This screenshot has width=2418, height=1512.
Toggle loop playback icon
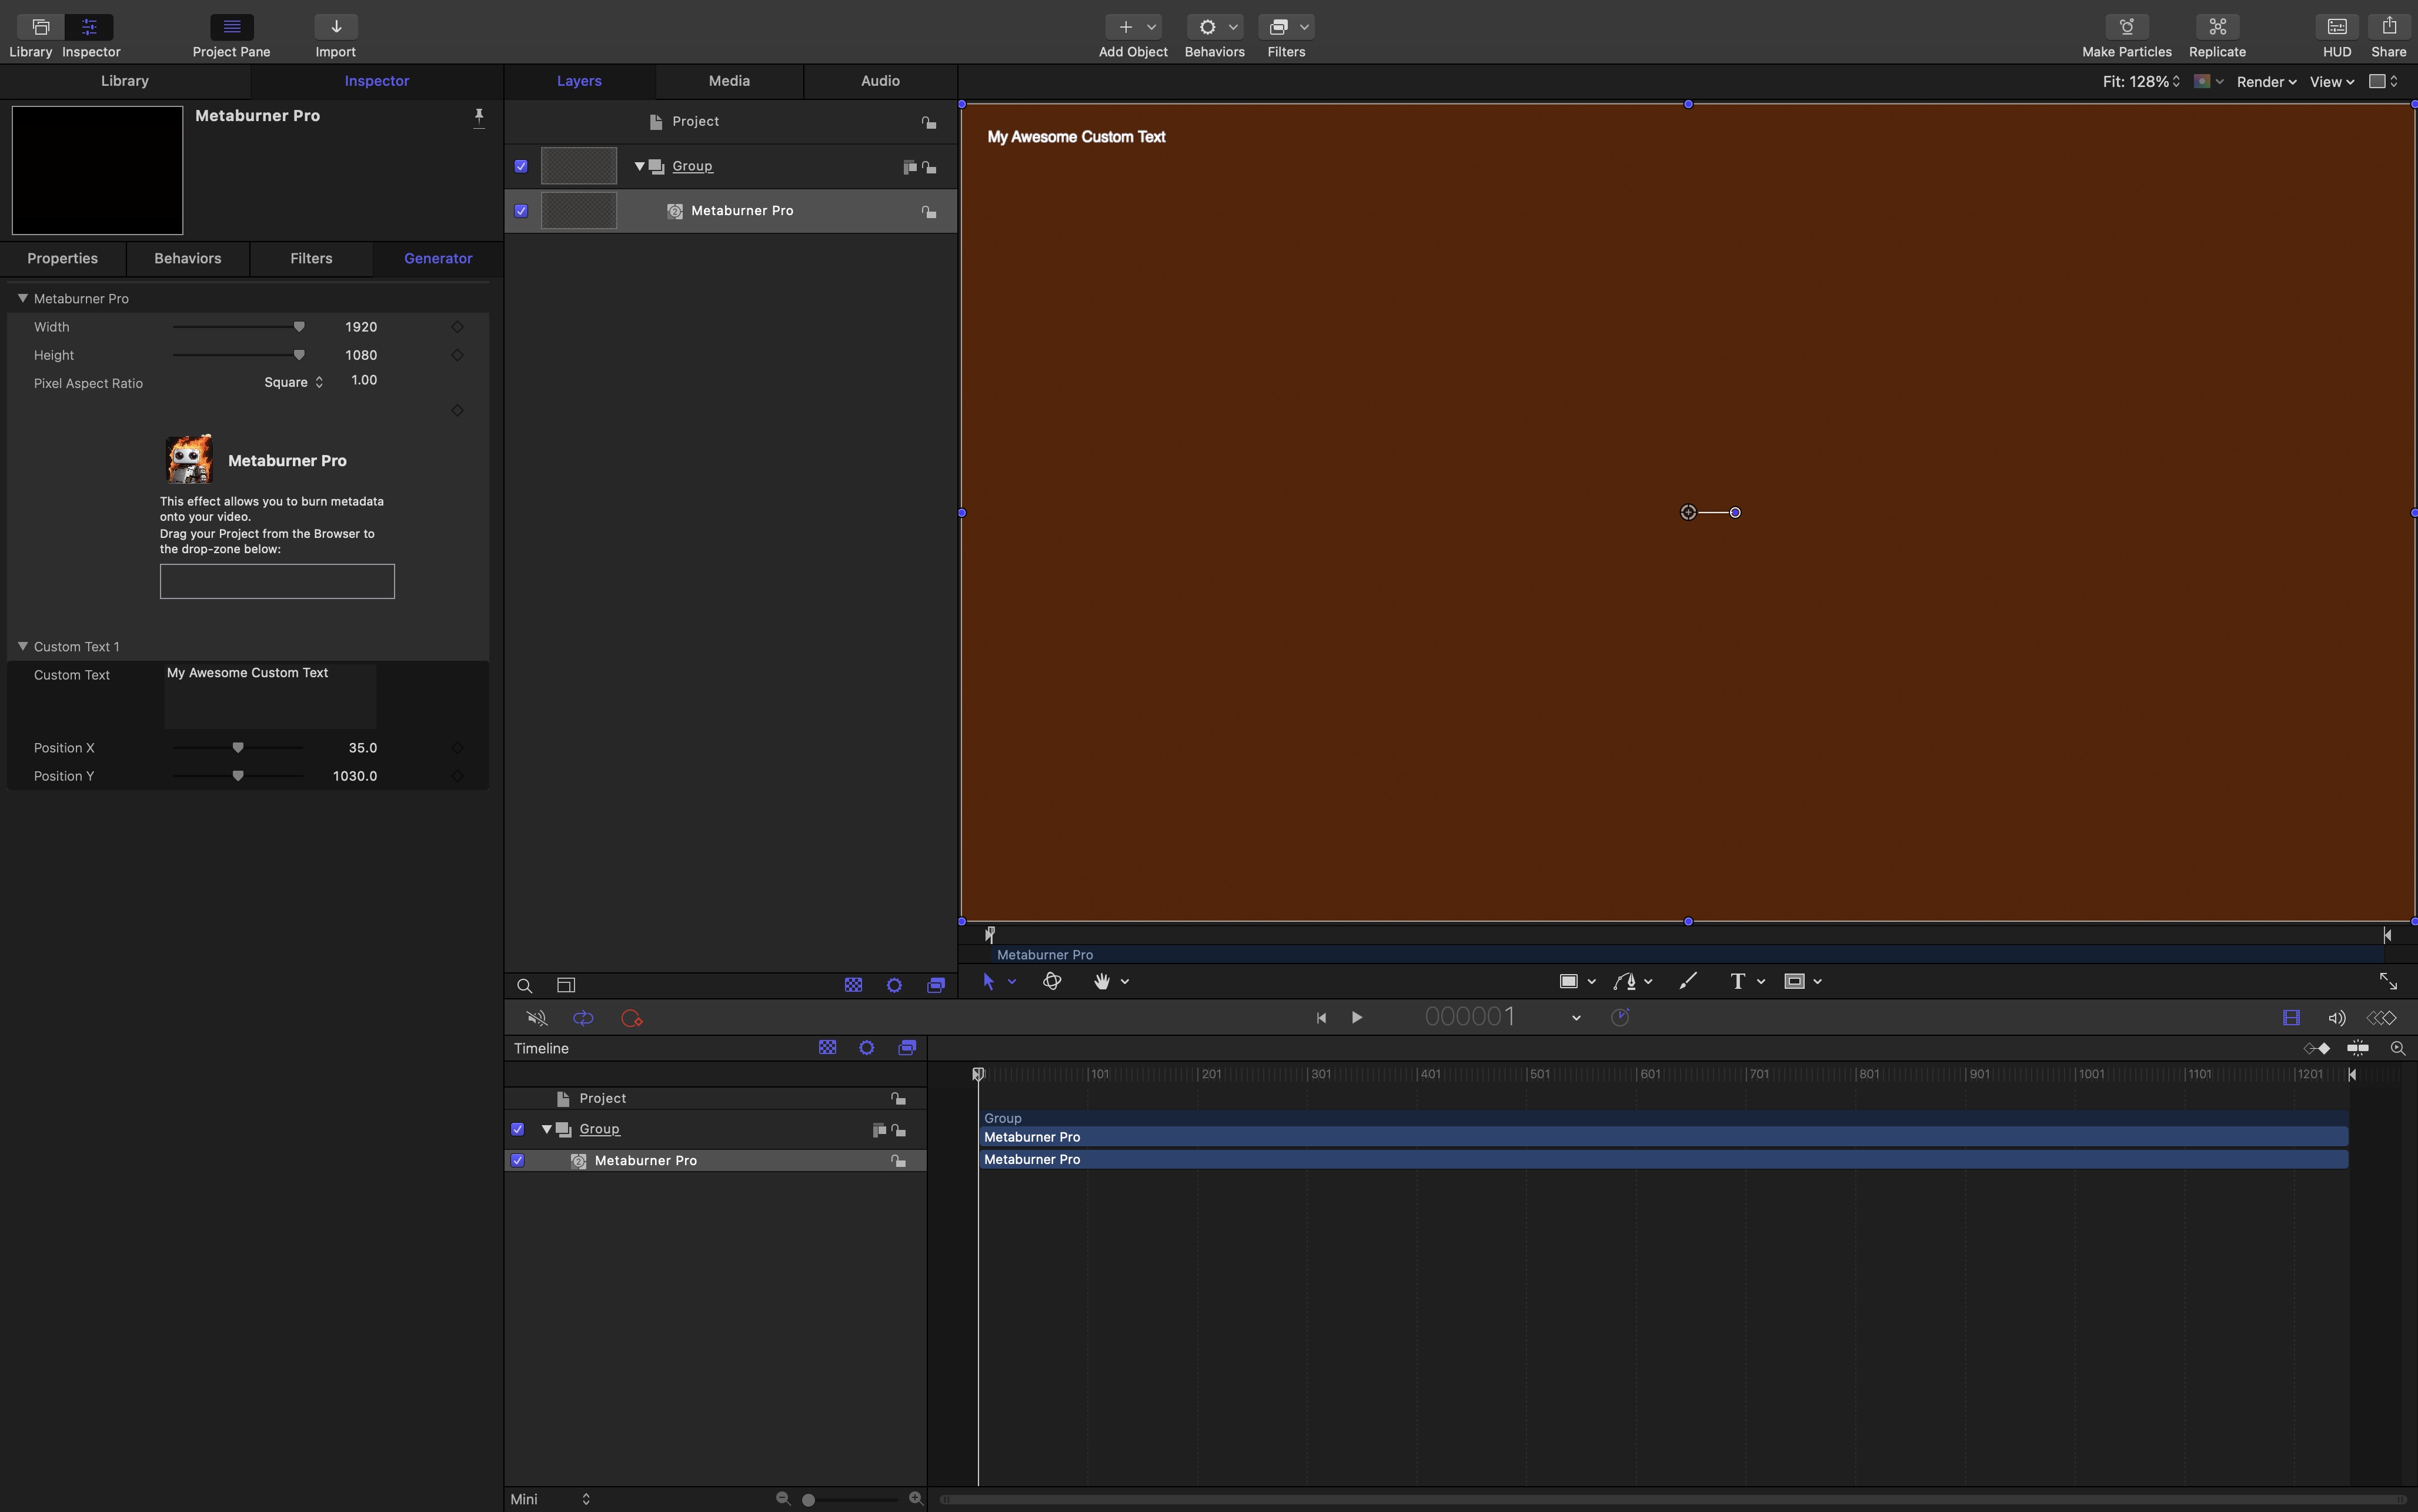tap(583, 1018)
